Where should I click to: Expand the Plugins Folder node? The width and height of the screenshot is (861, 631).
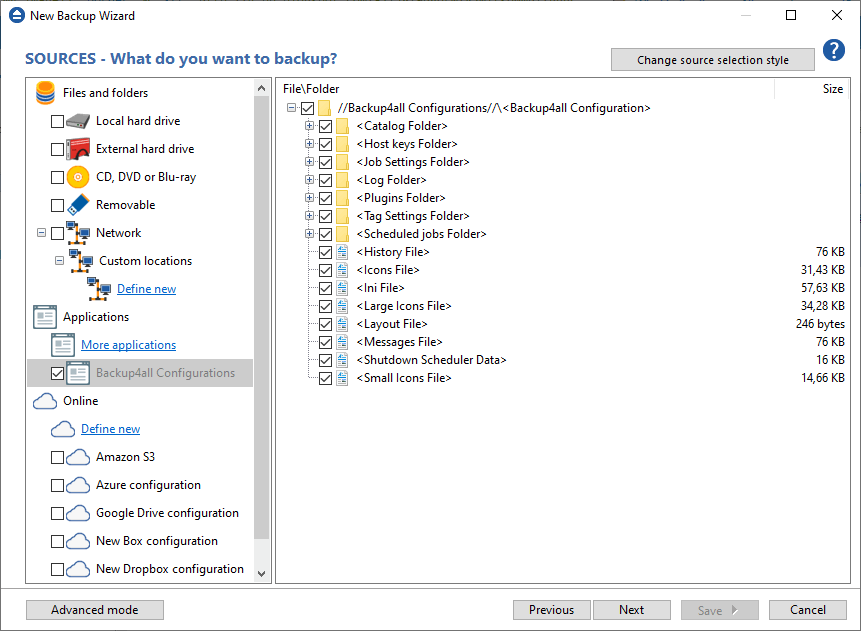click(310, 198)
